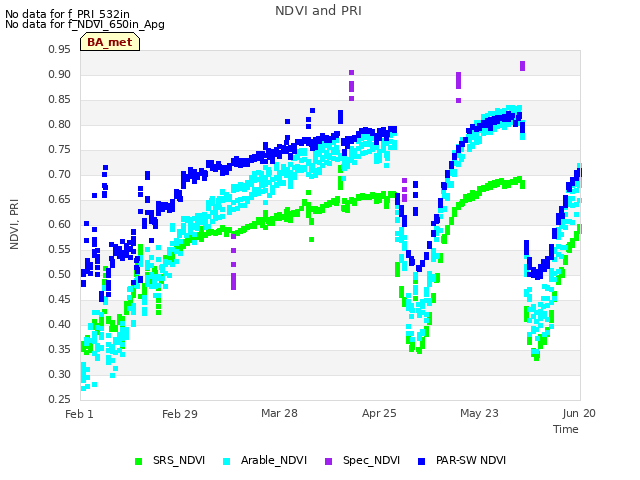Screen dimensions: 640x480
Task: Click the SRS_NDVI green legend swatch
Action: click(138, 461)
